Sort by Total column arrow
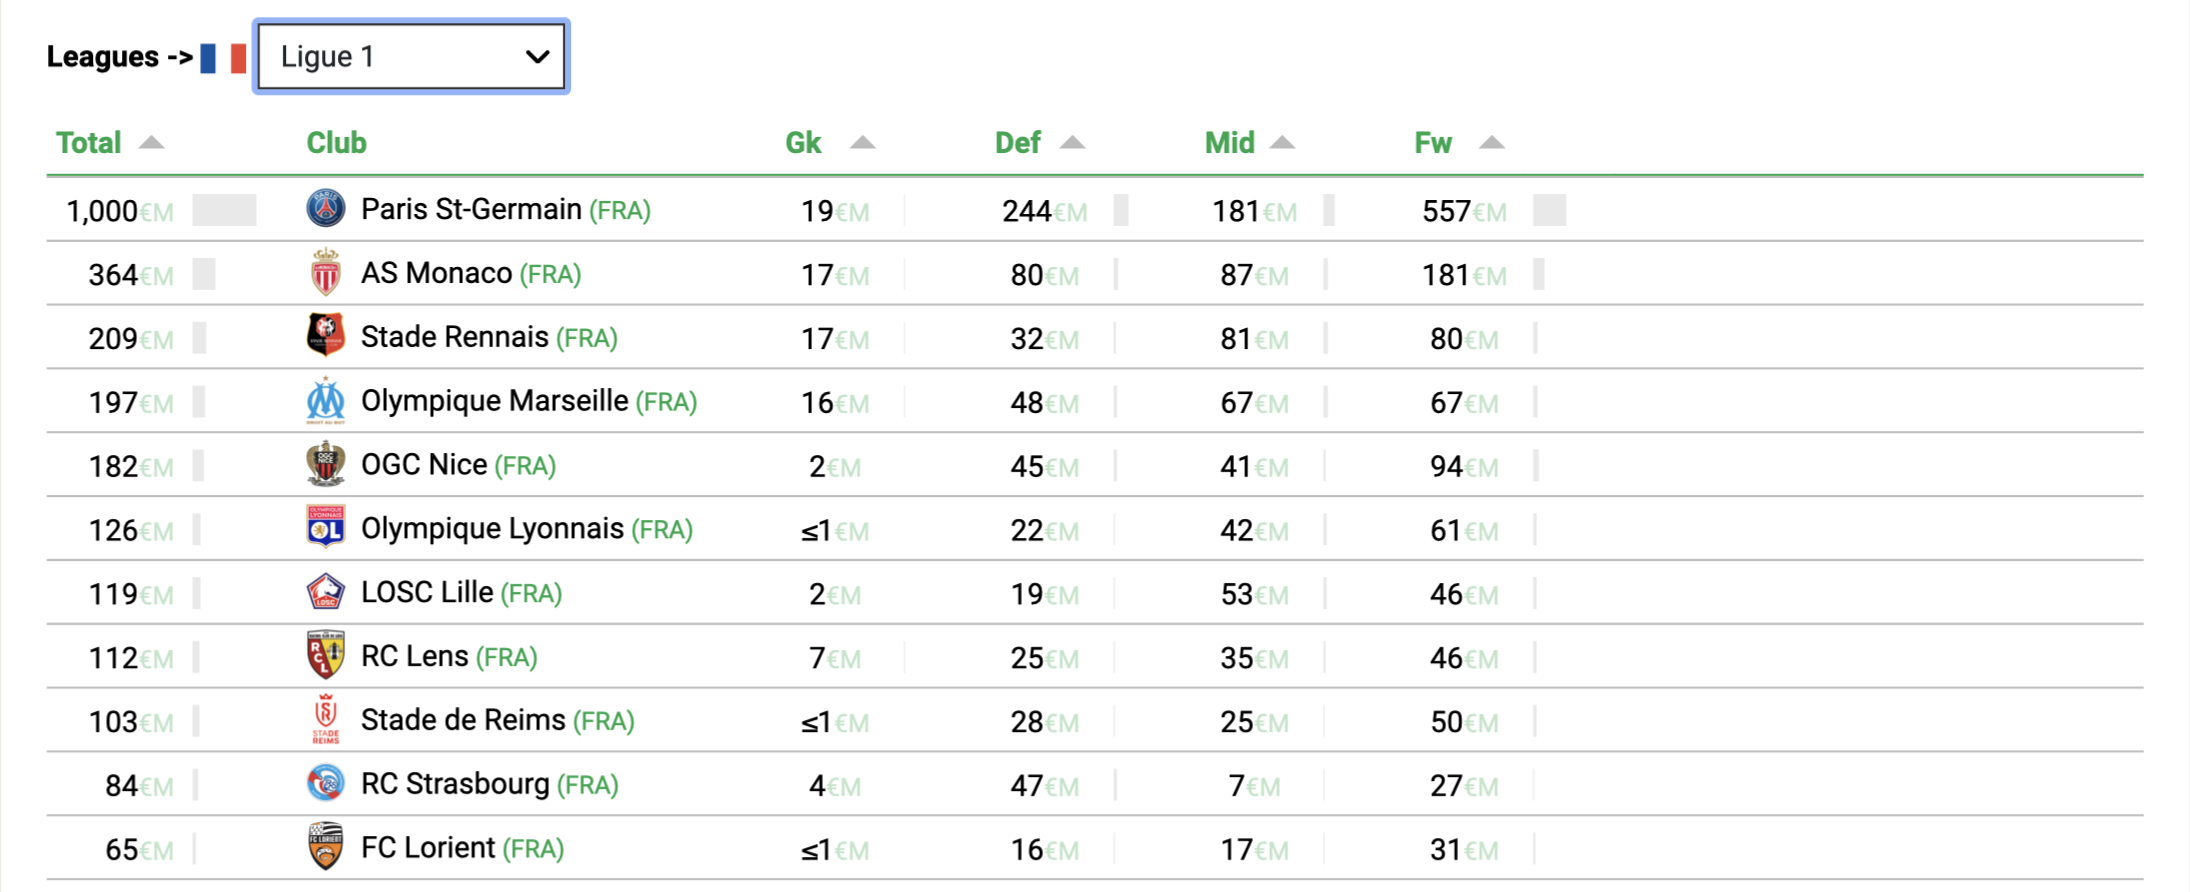The image size is (2190, 892). [x=151, y=142]
